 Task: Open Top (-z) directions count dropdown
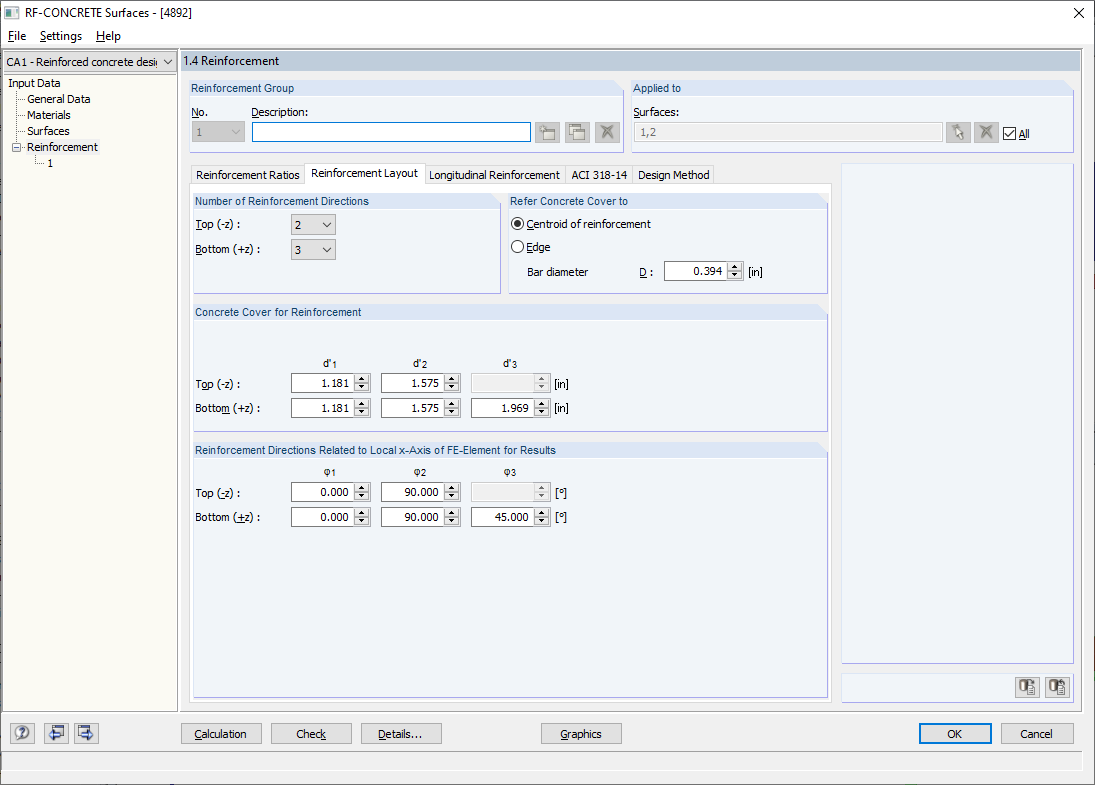[x=313, y=225]
